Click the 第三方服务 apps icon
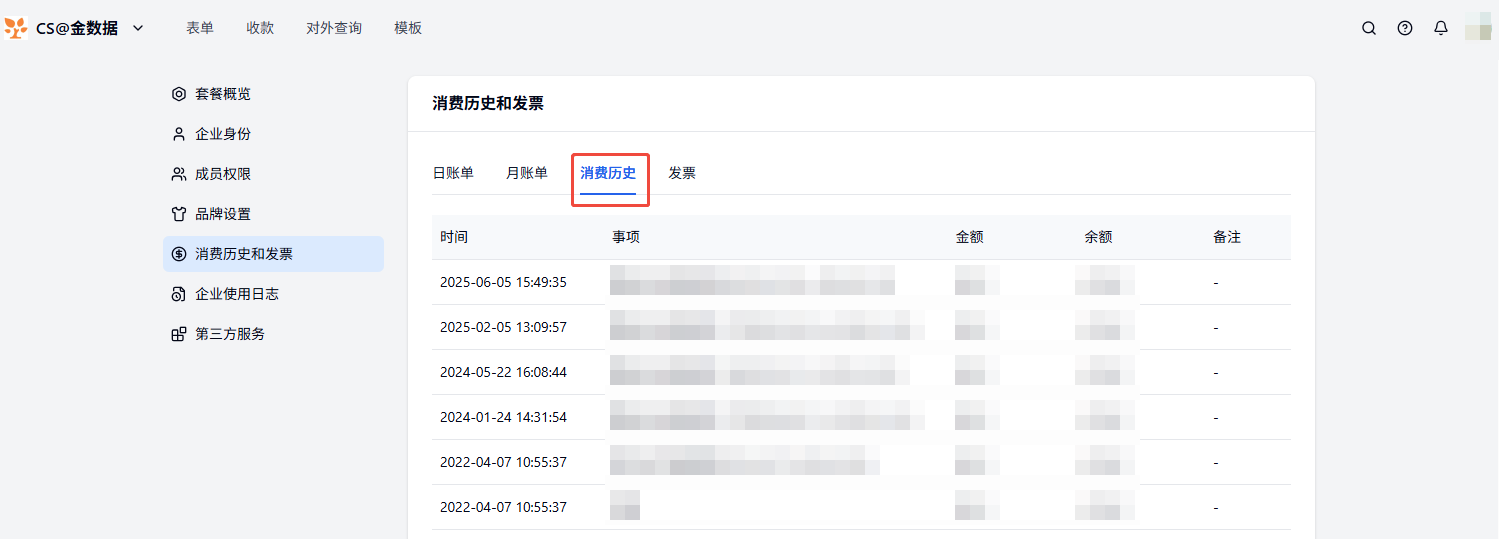1499x539 pixels. point(179,334)
